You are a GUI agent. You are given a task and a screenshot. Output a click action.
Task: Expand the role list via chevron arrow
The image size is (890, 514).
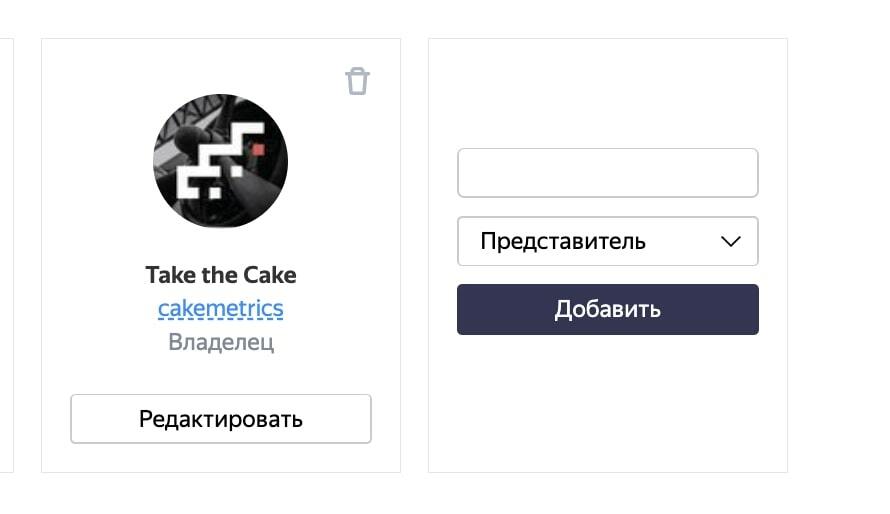point(731,242)
